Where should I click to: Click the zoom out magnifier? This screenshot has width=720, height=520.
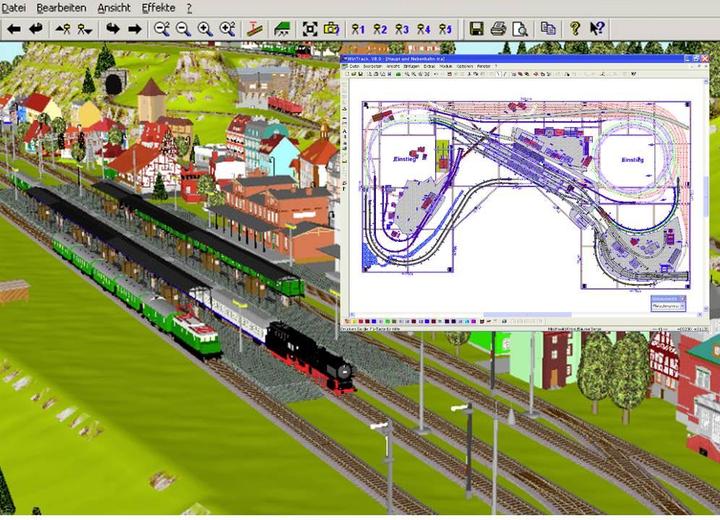coord(184,29)
